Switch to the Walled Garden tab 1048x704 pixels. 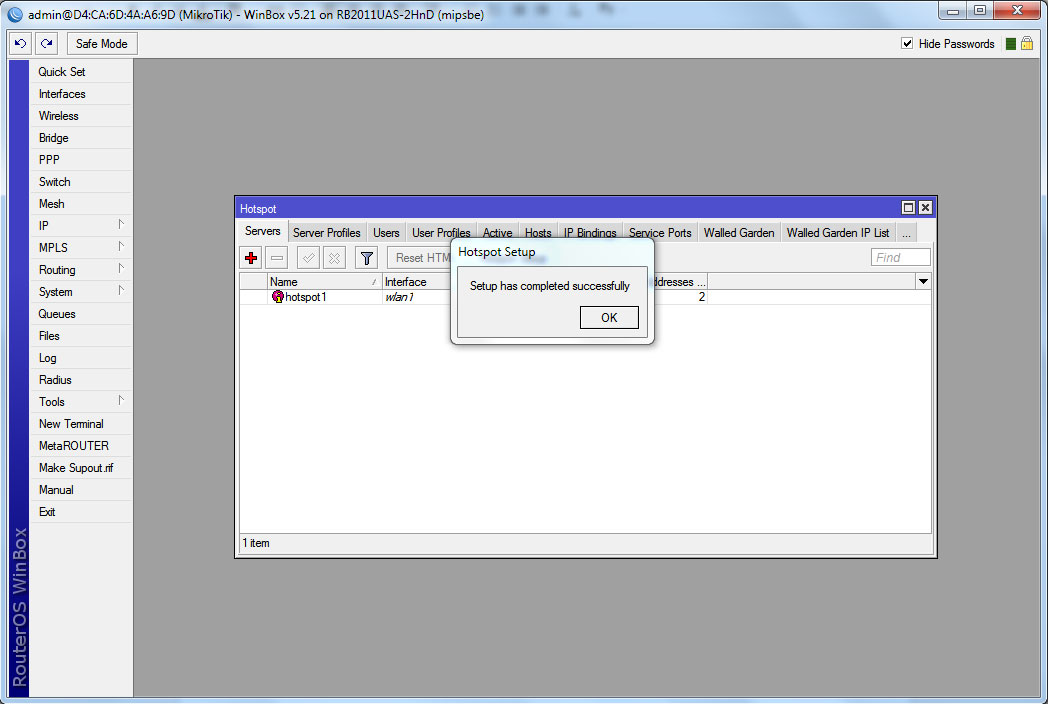[x=738, y=233]
